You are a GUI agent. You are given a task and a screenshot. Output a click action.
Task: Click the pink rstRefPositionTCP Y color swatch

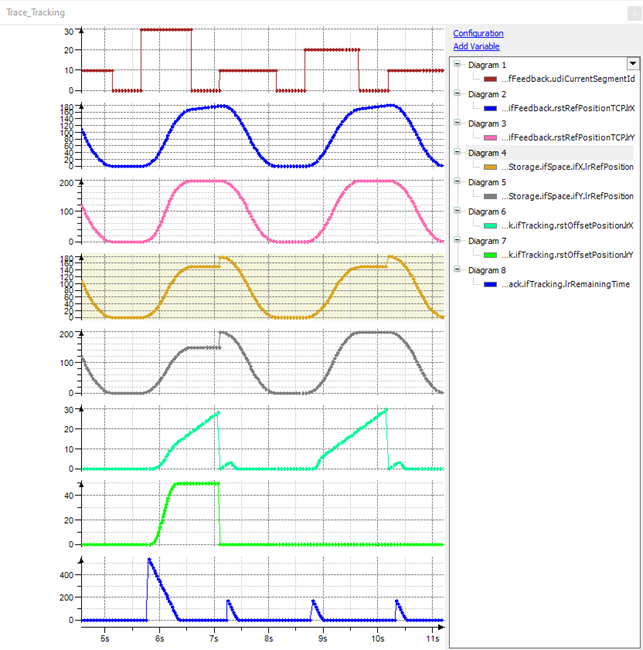(490, 138)
